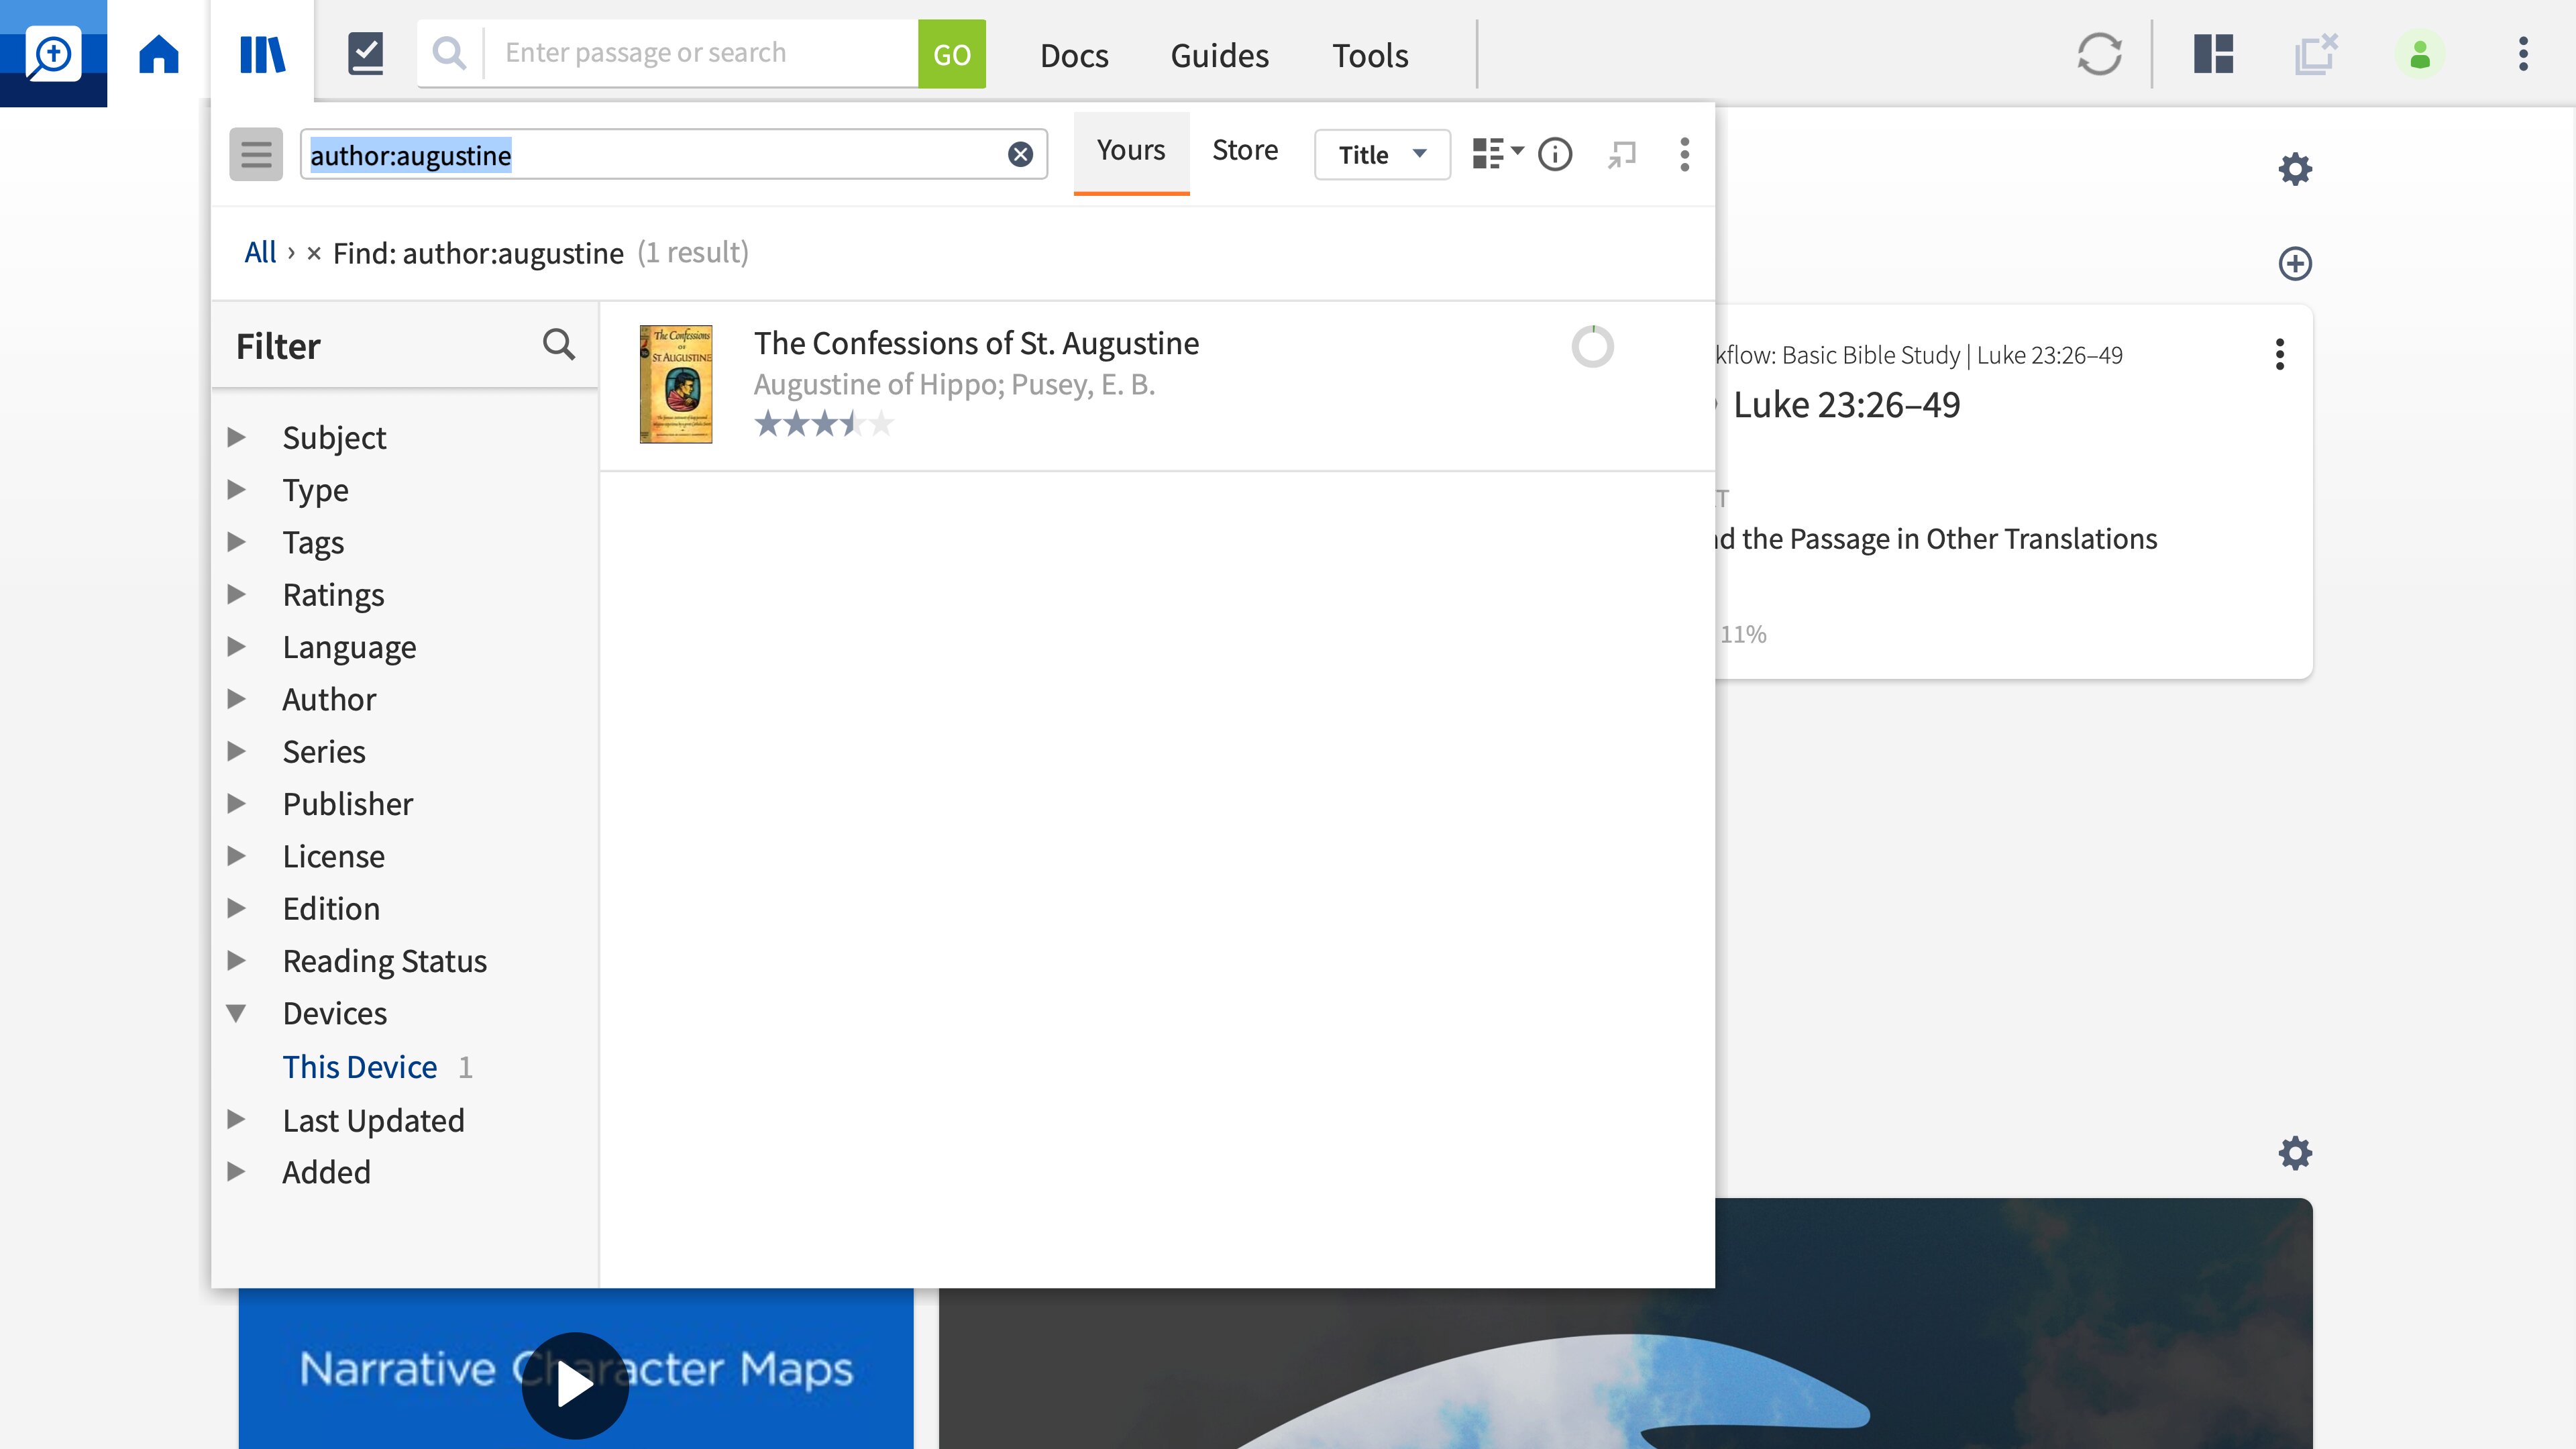Open the Logos app logo button
This screenshot has width=2576, height=1449.
[x=53, y=53]
